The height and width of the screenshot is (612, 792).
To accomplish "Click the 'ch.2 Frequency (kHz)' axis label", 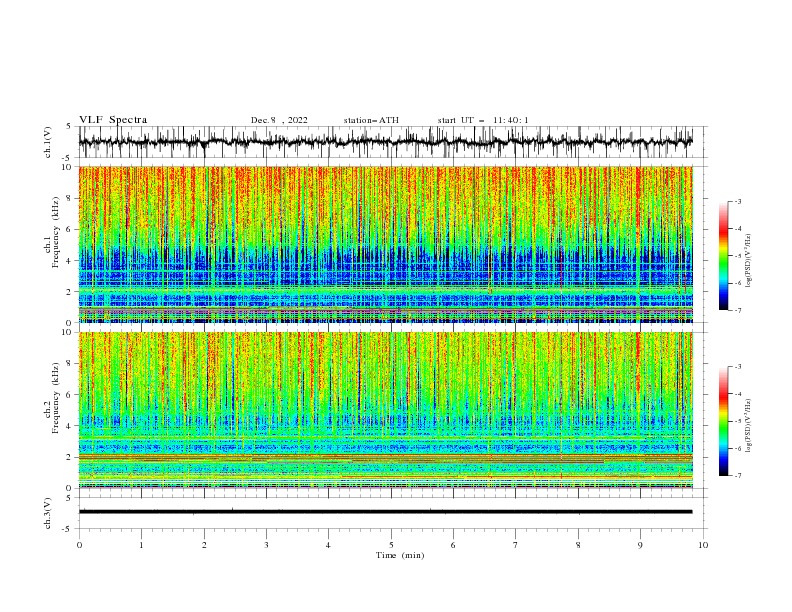I will pyautogui.click(x=53, y=398).
